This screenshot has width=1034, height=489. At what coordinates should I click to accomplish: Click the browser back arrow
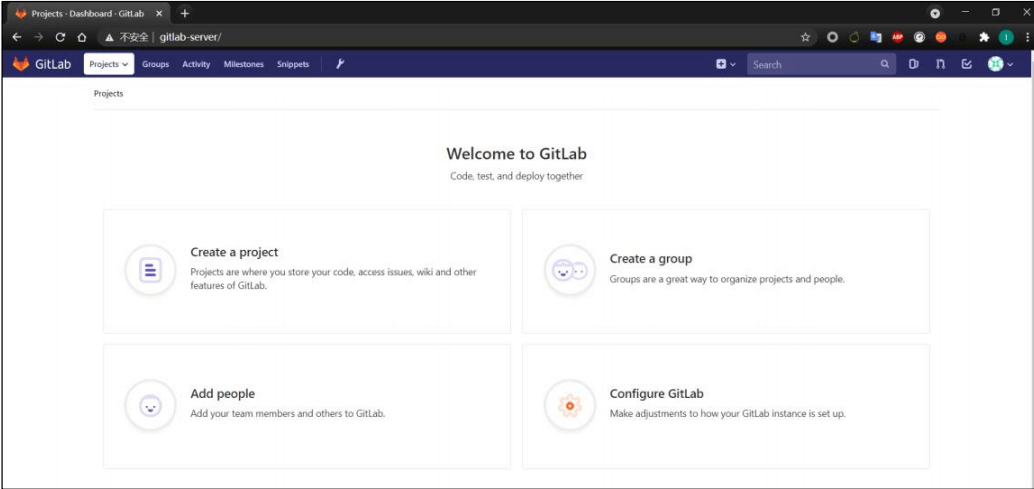click(x=17, y=38)
